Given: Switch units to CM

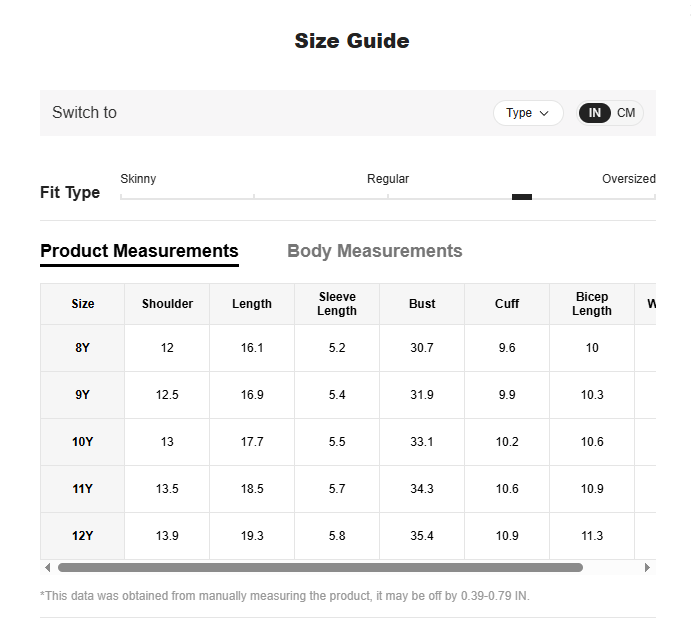Looking at the screenshot, I should point(626,113).
